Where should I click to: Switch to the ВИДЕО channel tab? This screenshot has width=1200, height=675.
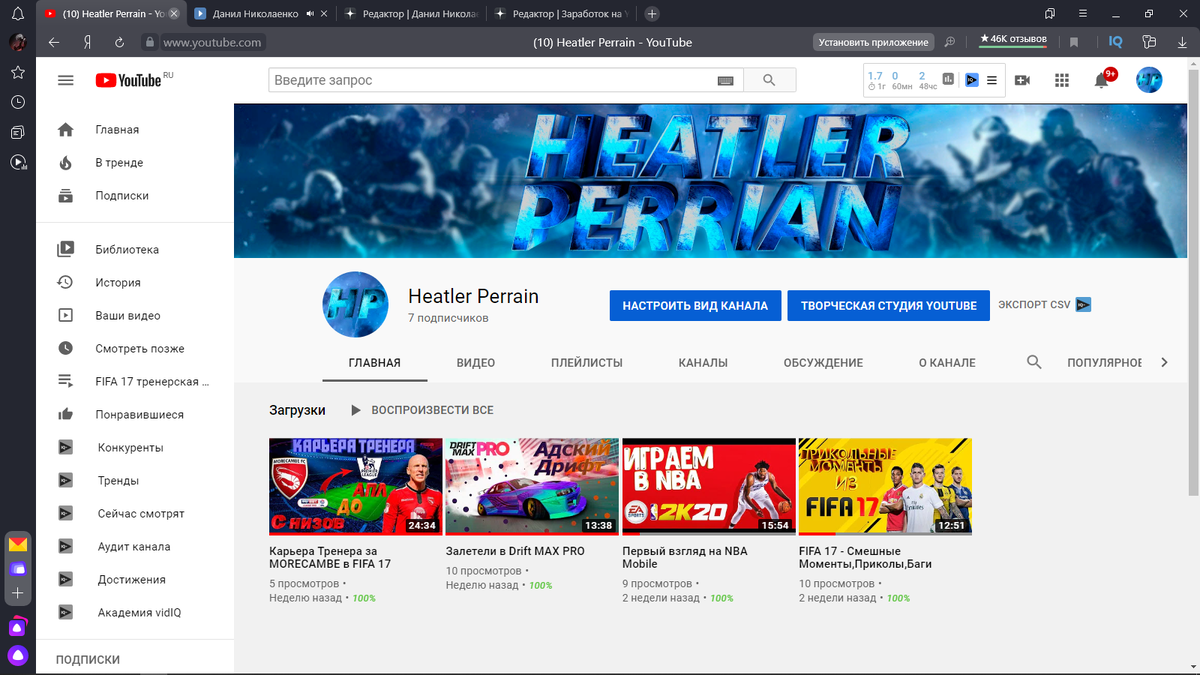click(x=476, y=363)
